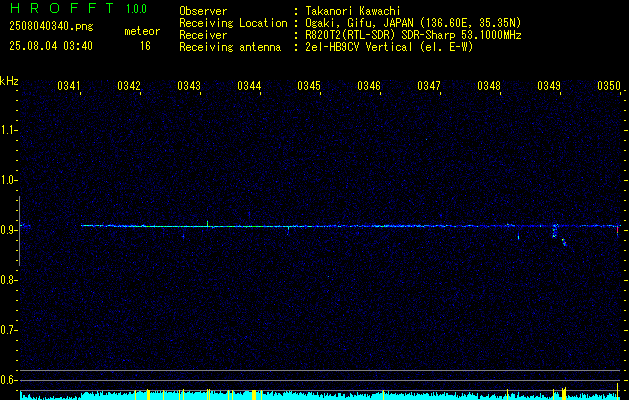The width and height of the screenshot is (629, 400).
Task: Click the 'Receiver' label
Action: [x=203, y=35]
